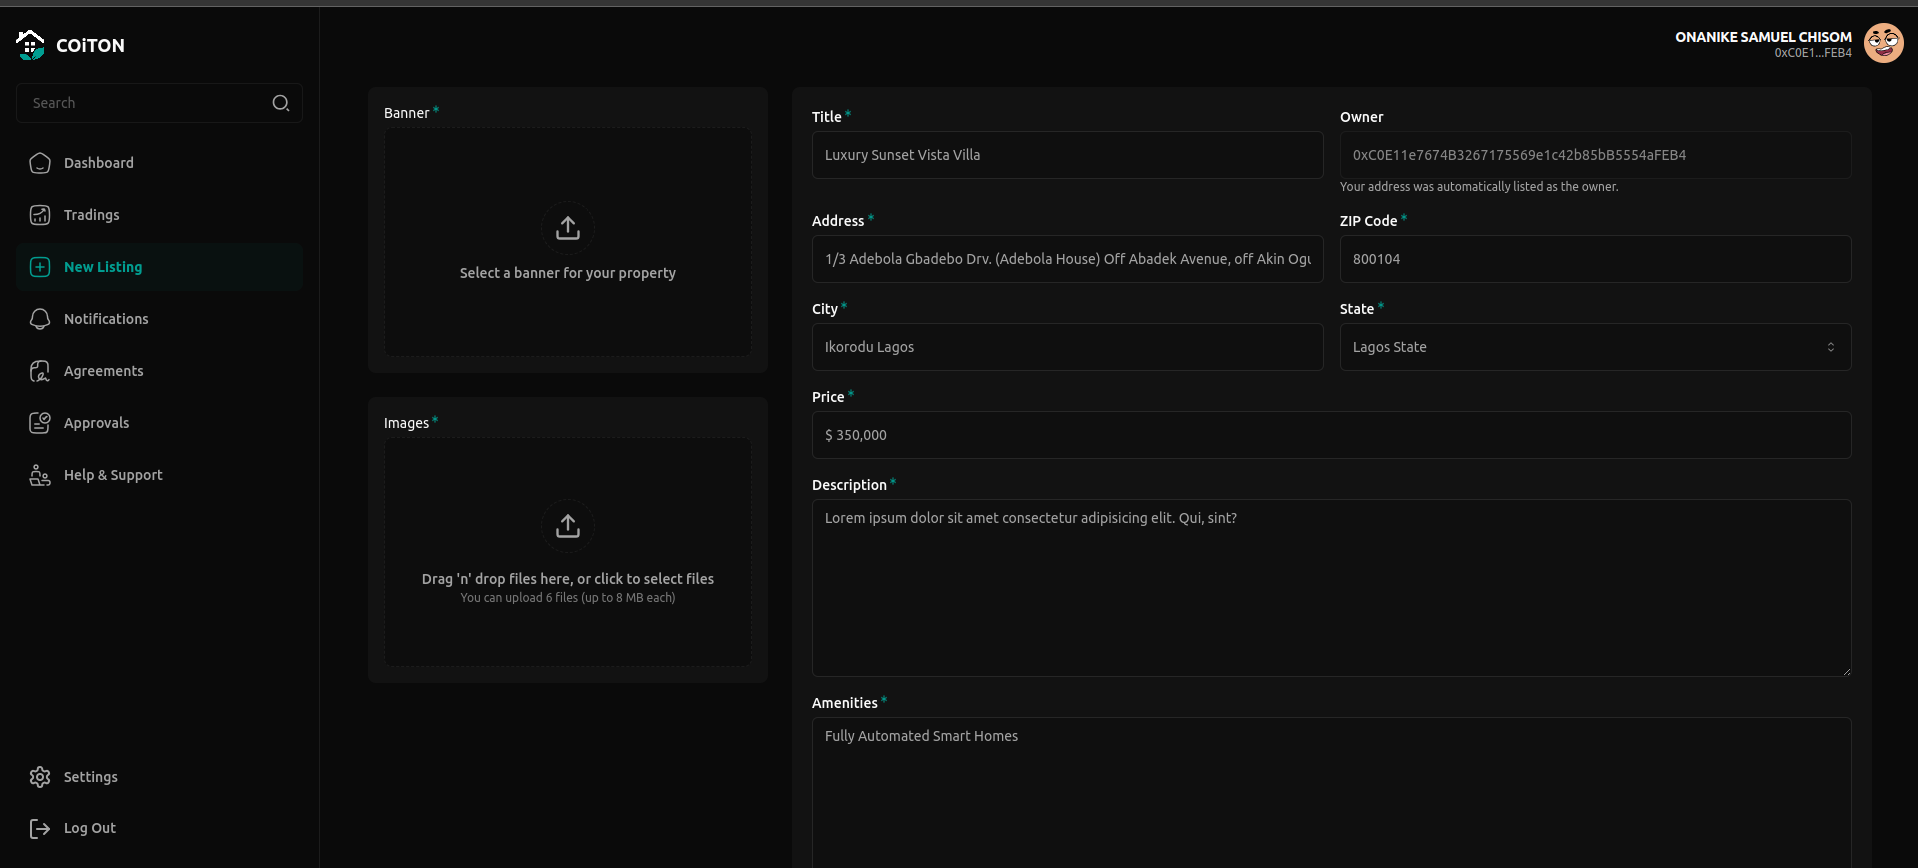Click the banner upload arrow icon
The width and height of the screenshot is (1918, 868).
pyautogui.click(x=568, y=229)
